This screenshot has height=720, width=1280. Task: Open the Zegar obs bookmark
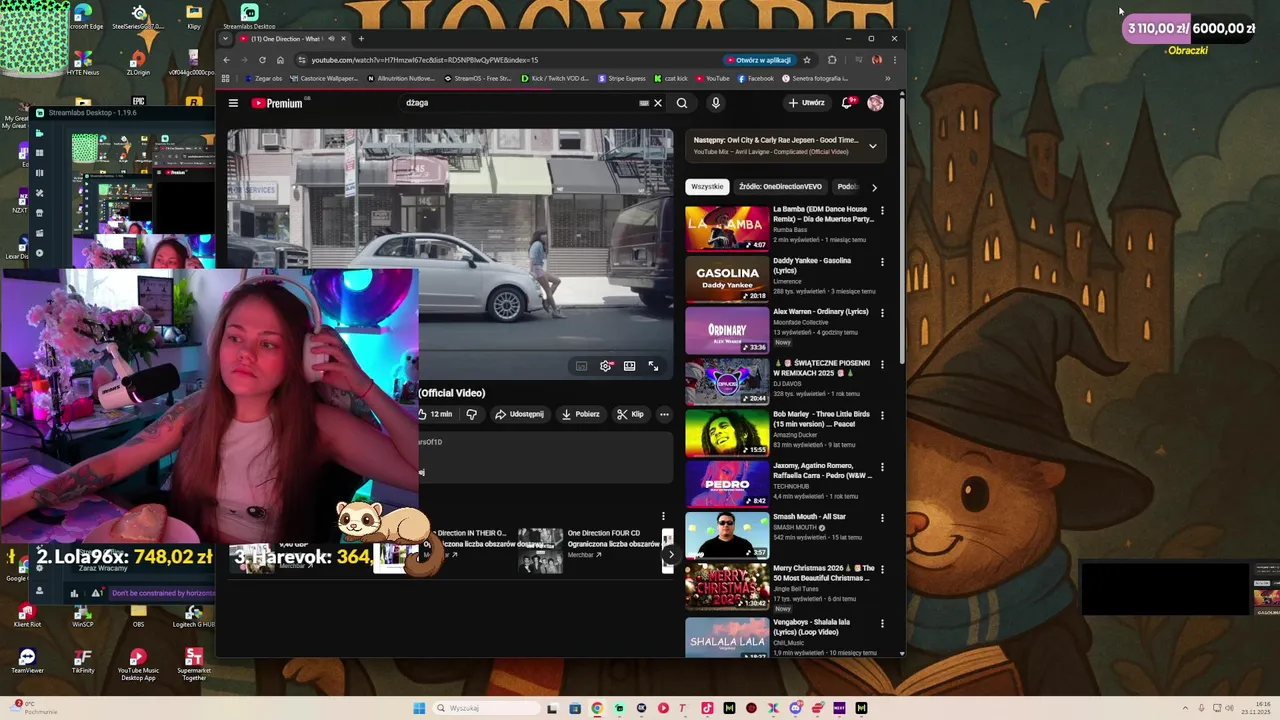[x=264, y=78]
